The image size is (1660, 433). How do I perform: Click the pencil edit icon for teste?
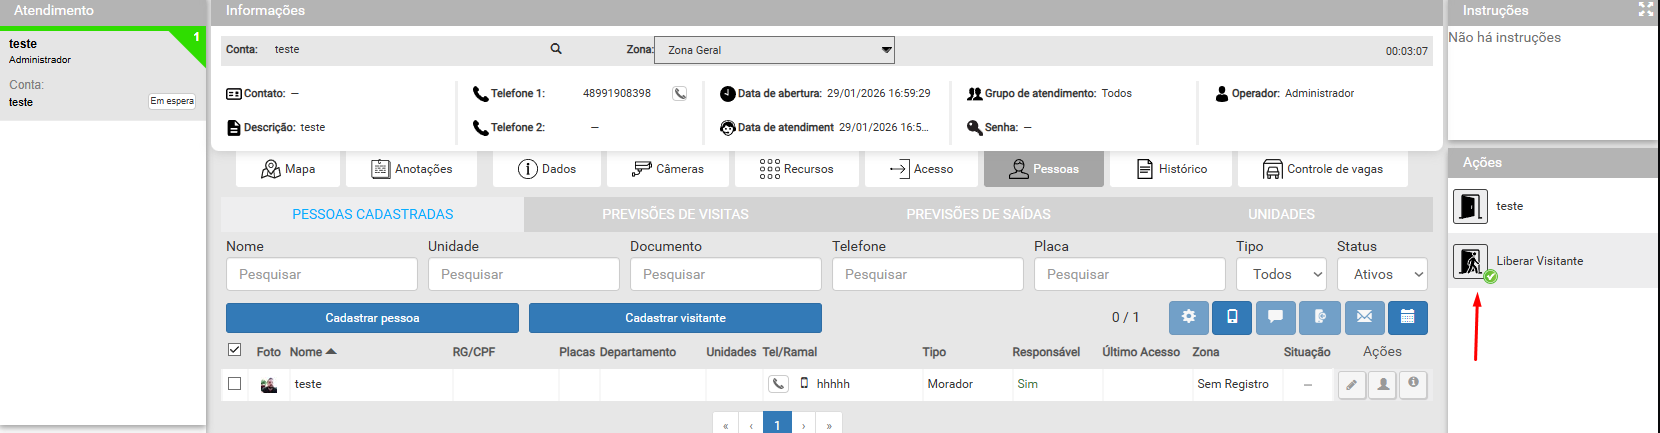[1351, 384]
